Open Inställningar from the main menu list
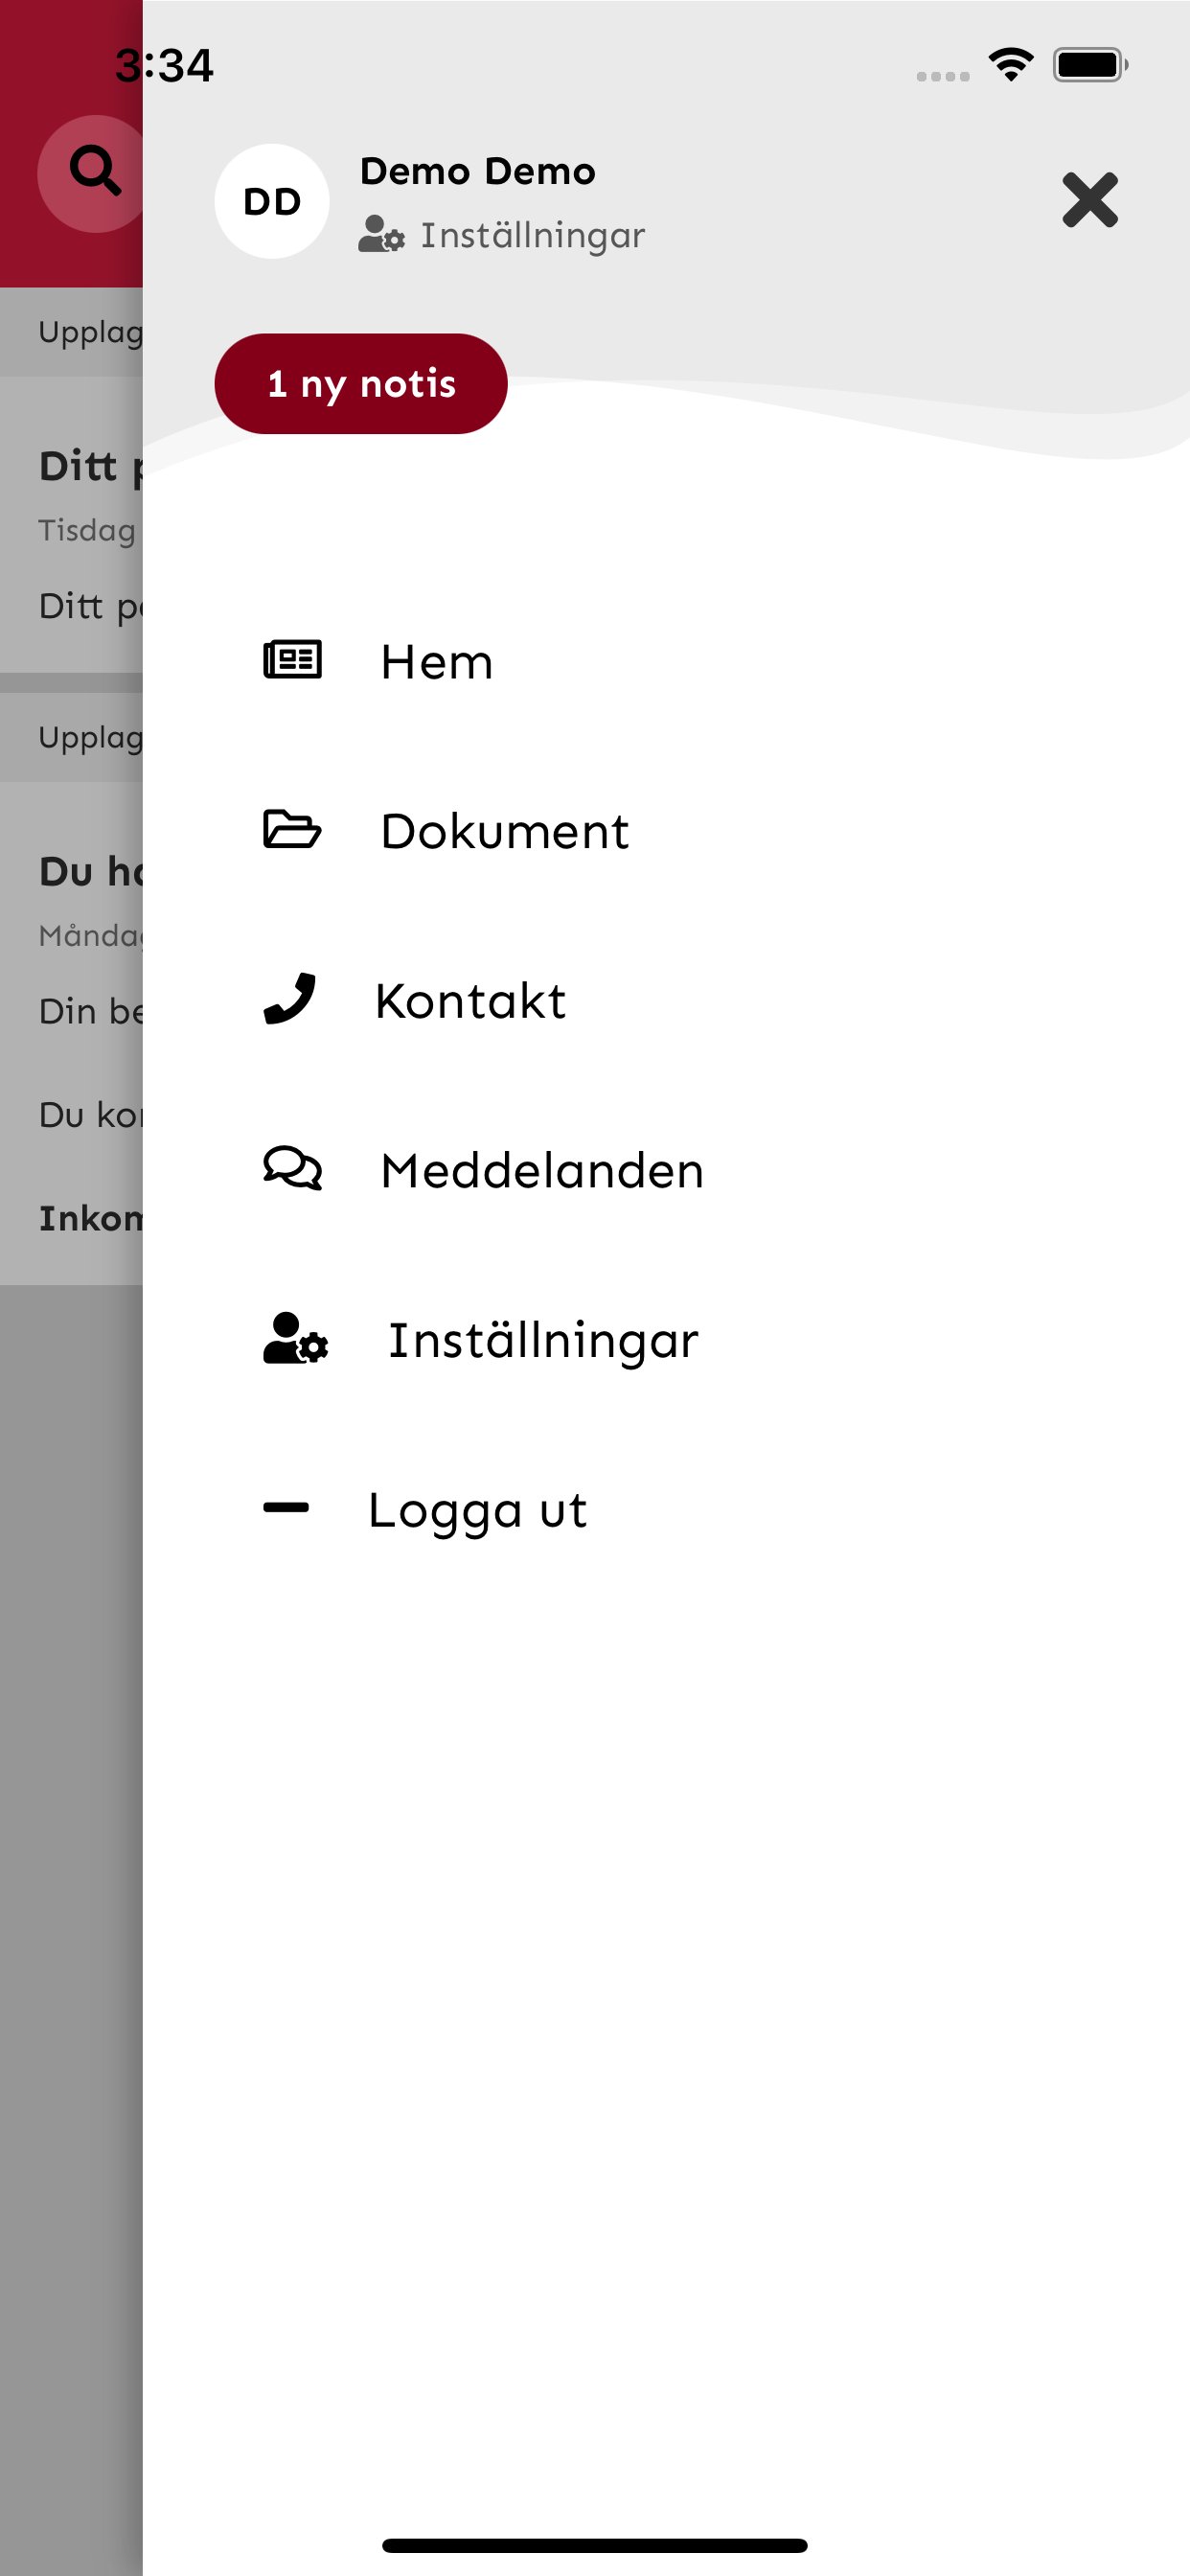 point(543,1341)
